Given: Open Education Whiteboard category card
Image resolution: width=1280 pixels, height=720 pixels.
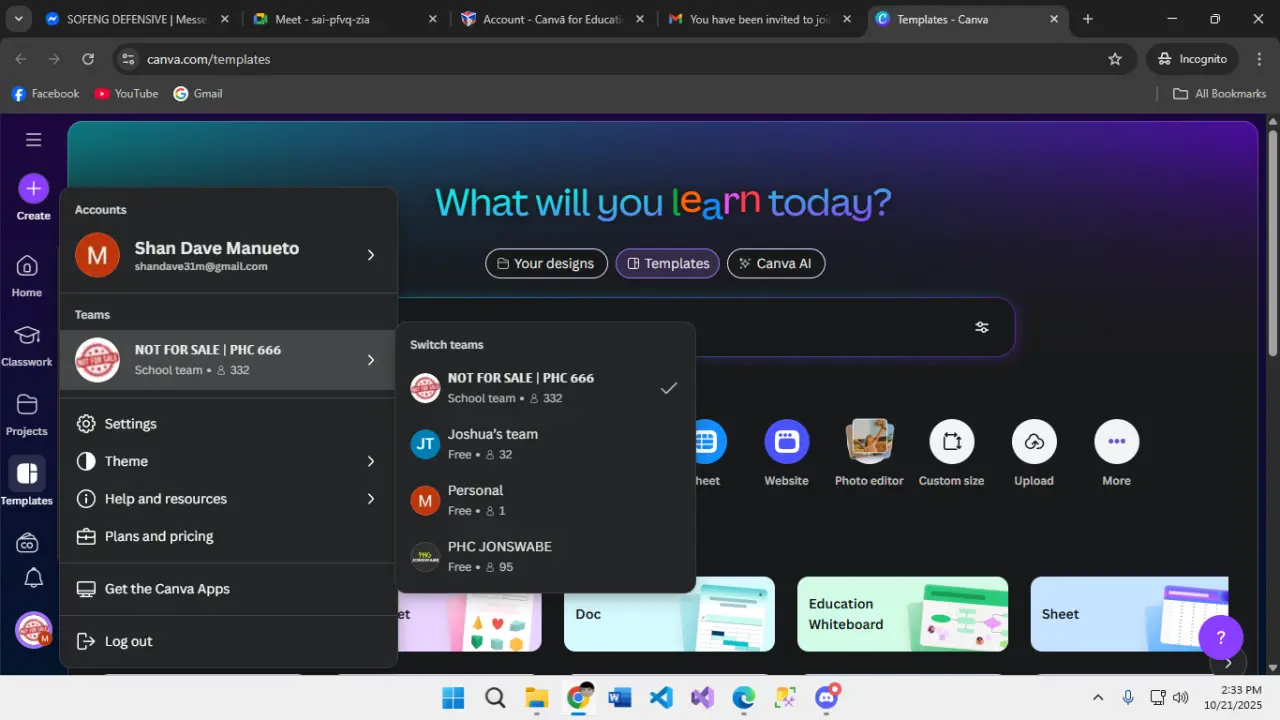Looking at the screenshot, I should point(902,614).
